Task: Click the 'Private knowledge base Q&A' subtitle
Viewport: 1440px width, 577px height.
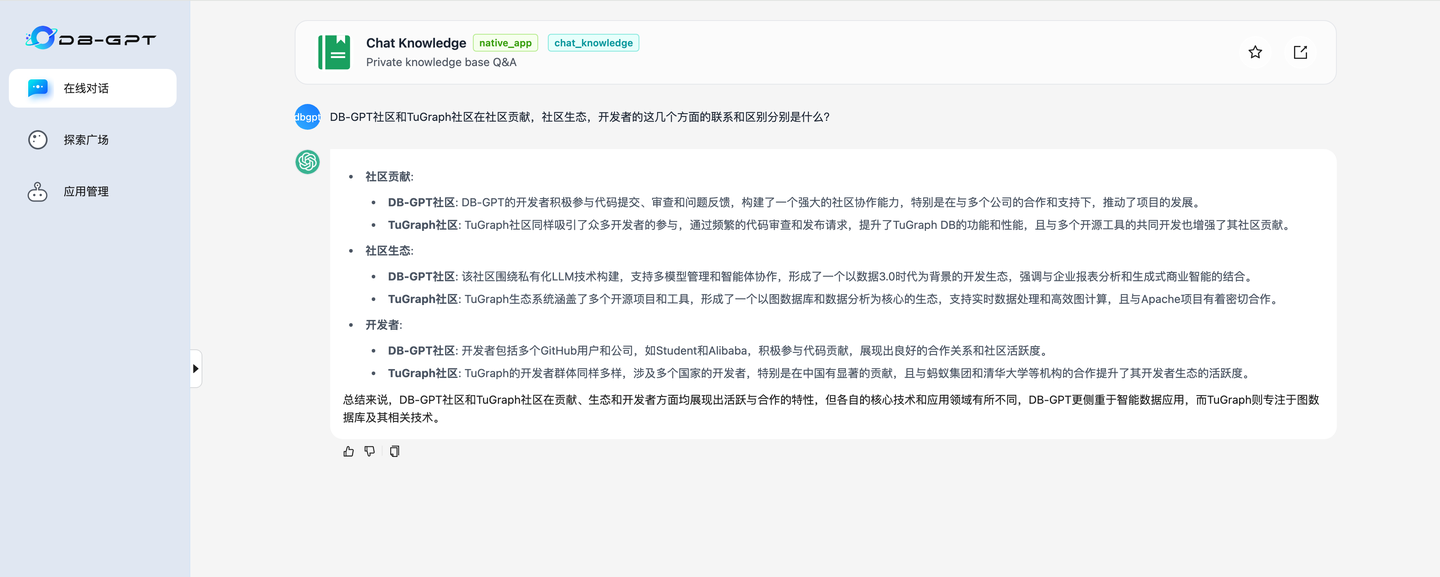Action: click(x=441, y=62)
